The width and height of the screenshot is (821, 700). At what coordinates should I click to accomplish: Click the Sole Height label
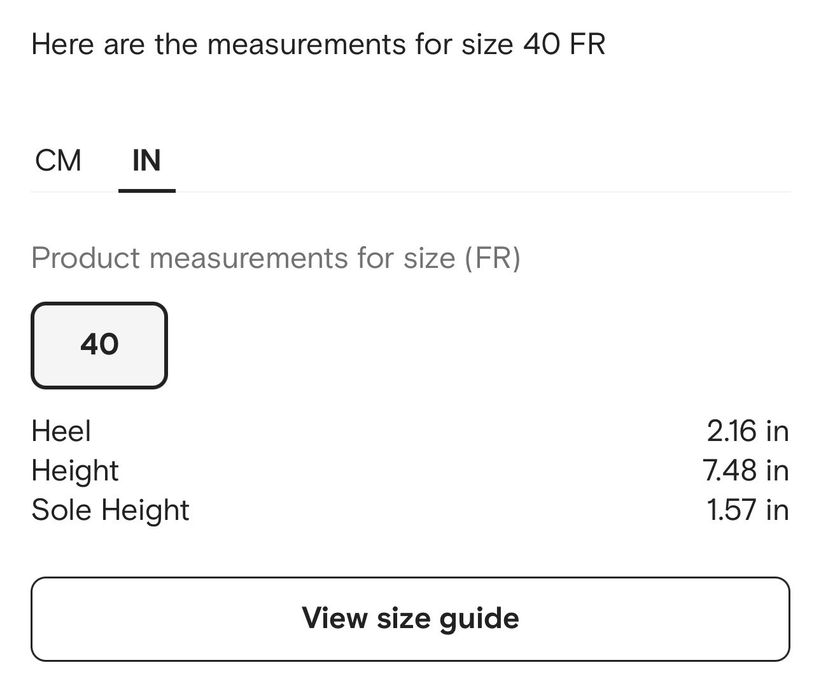[110, 510]
